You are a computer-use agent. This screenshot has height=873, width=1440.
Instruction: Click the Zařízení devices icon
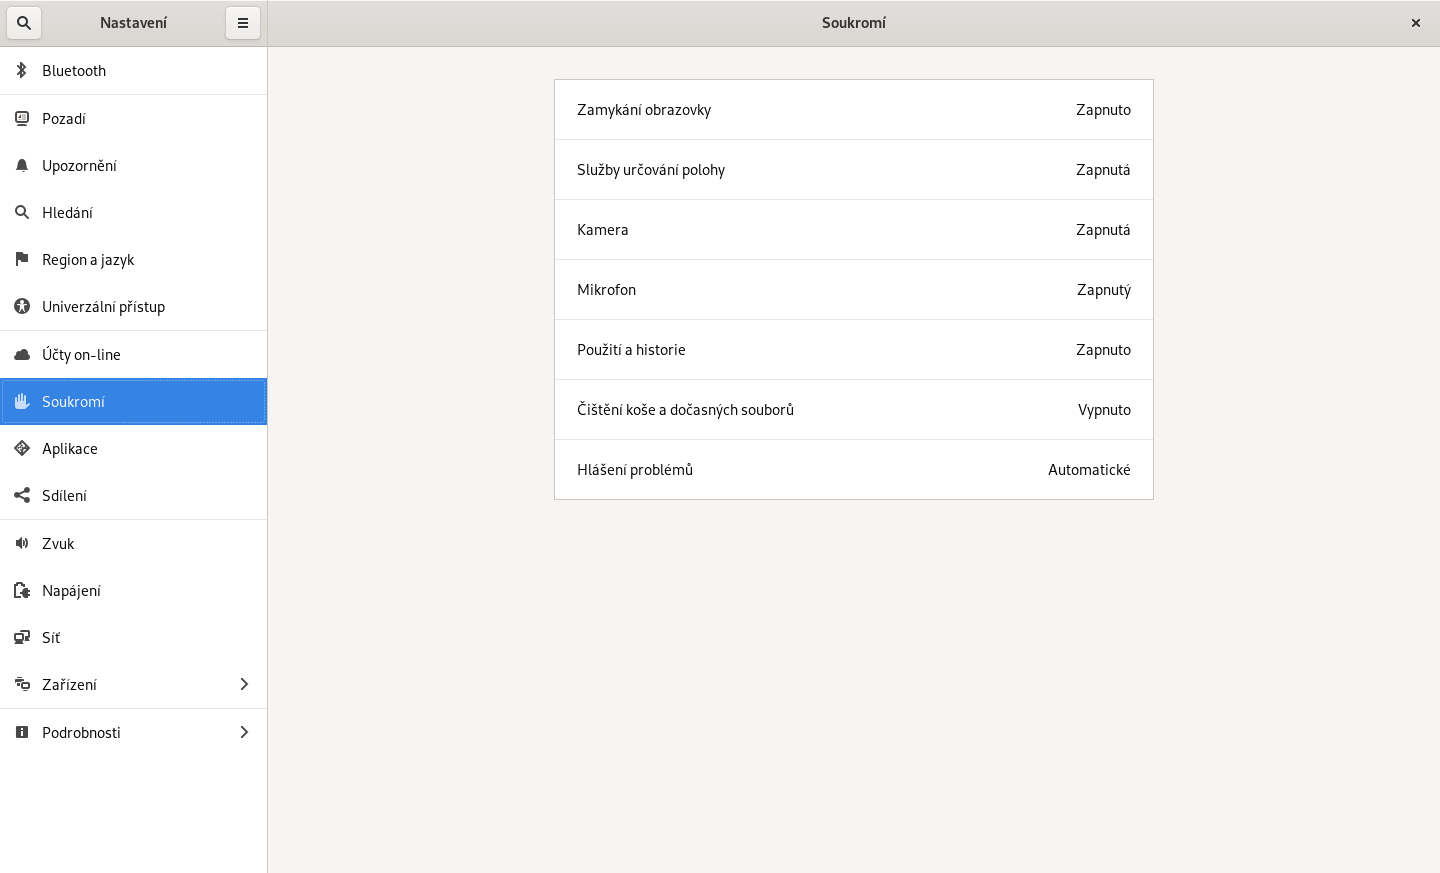pos(22,684)
